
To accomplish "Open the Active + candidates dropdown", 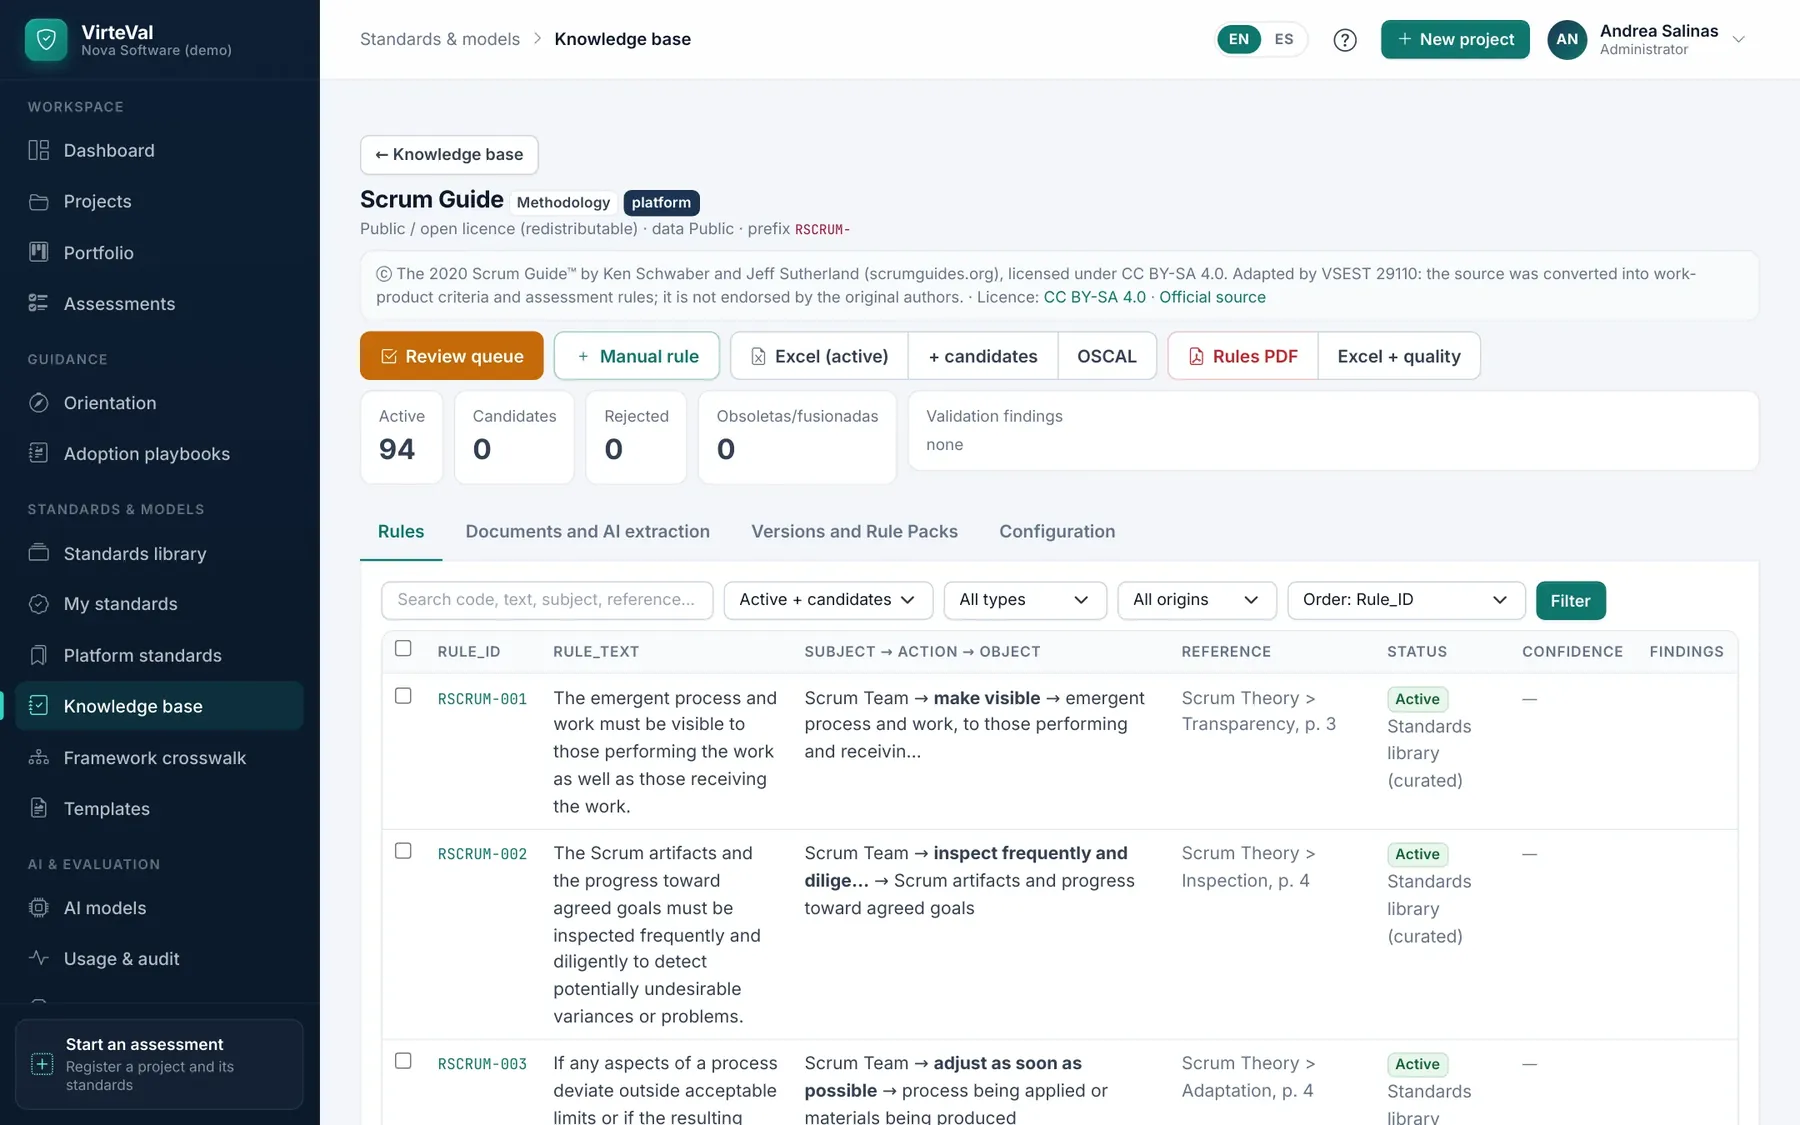I will coord(828,600).
